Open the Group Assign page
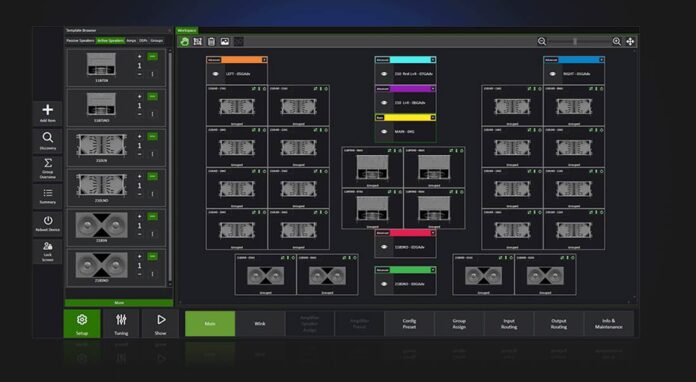696x382 pixels. pyautogui.click(x=459, y=323)
